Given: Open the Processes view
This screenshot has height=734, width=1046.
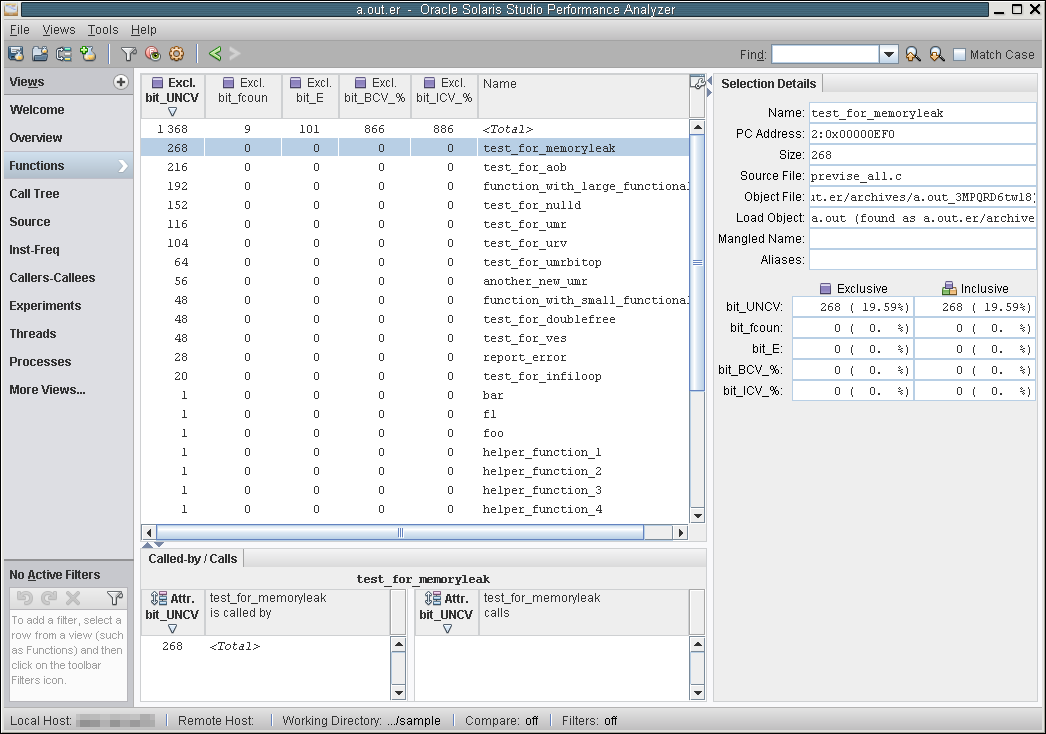Looking at the screenshot, I should (x=68, y=362).
